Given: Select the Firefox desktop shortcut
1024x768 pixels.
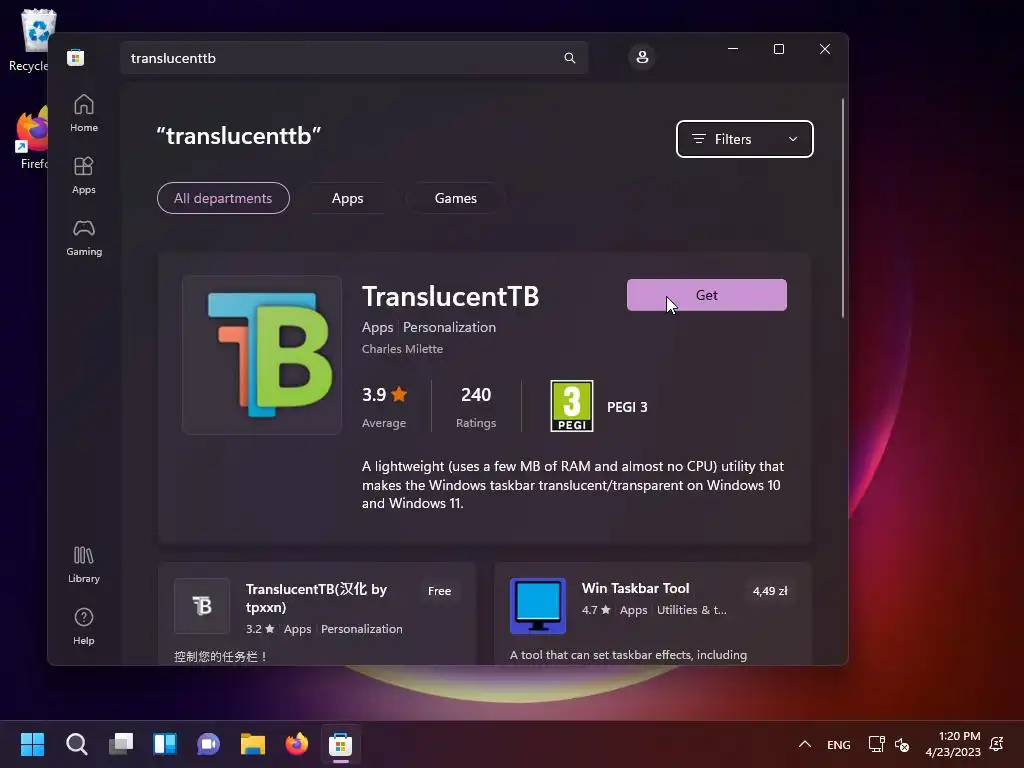Looking at the screenshot, I should pos(31,138).
